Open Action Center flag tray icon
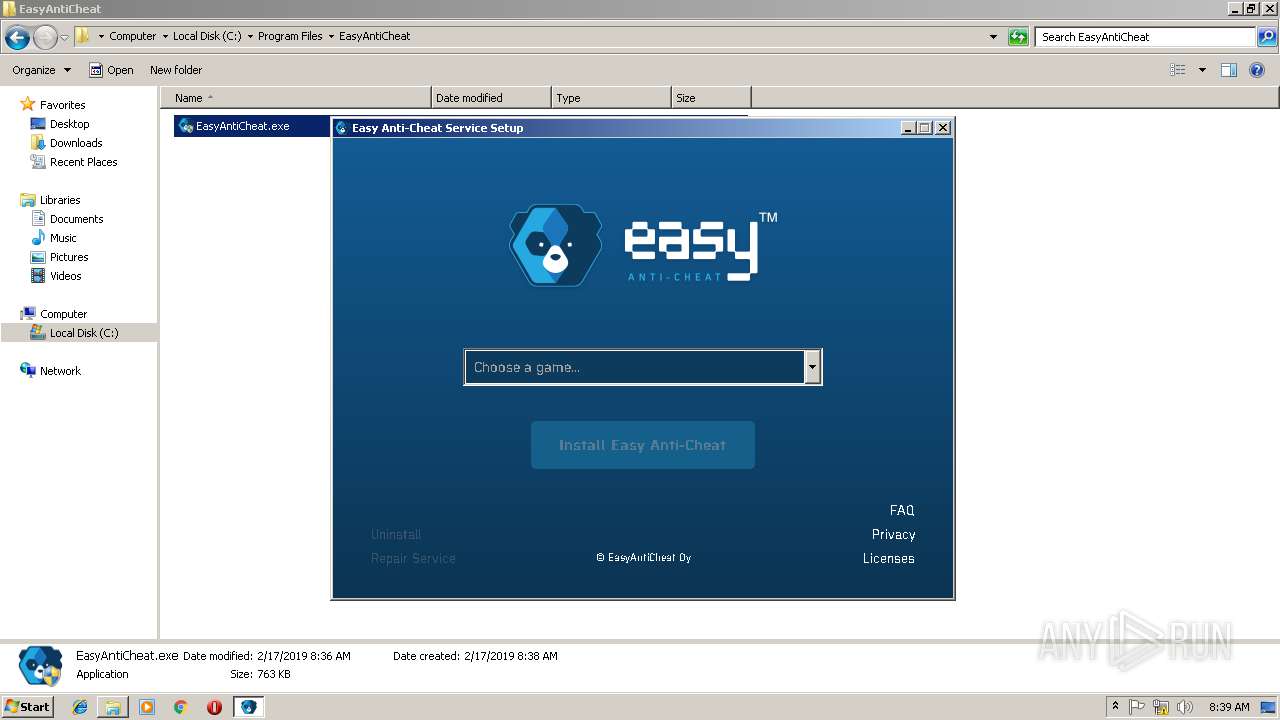Screen dimensions: 1280x720 click(1137, 707)
